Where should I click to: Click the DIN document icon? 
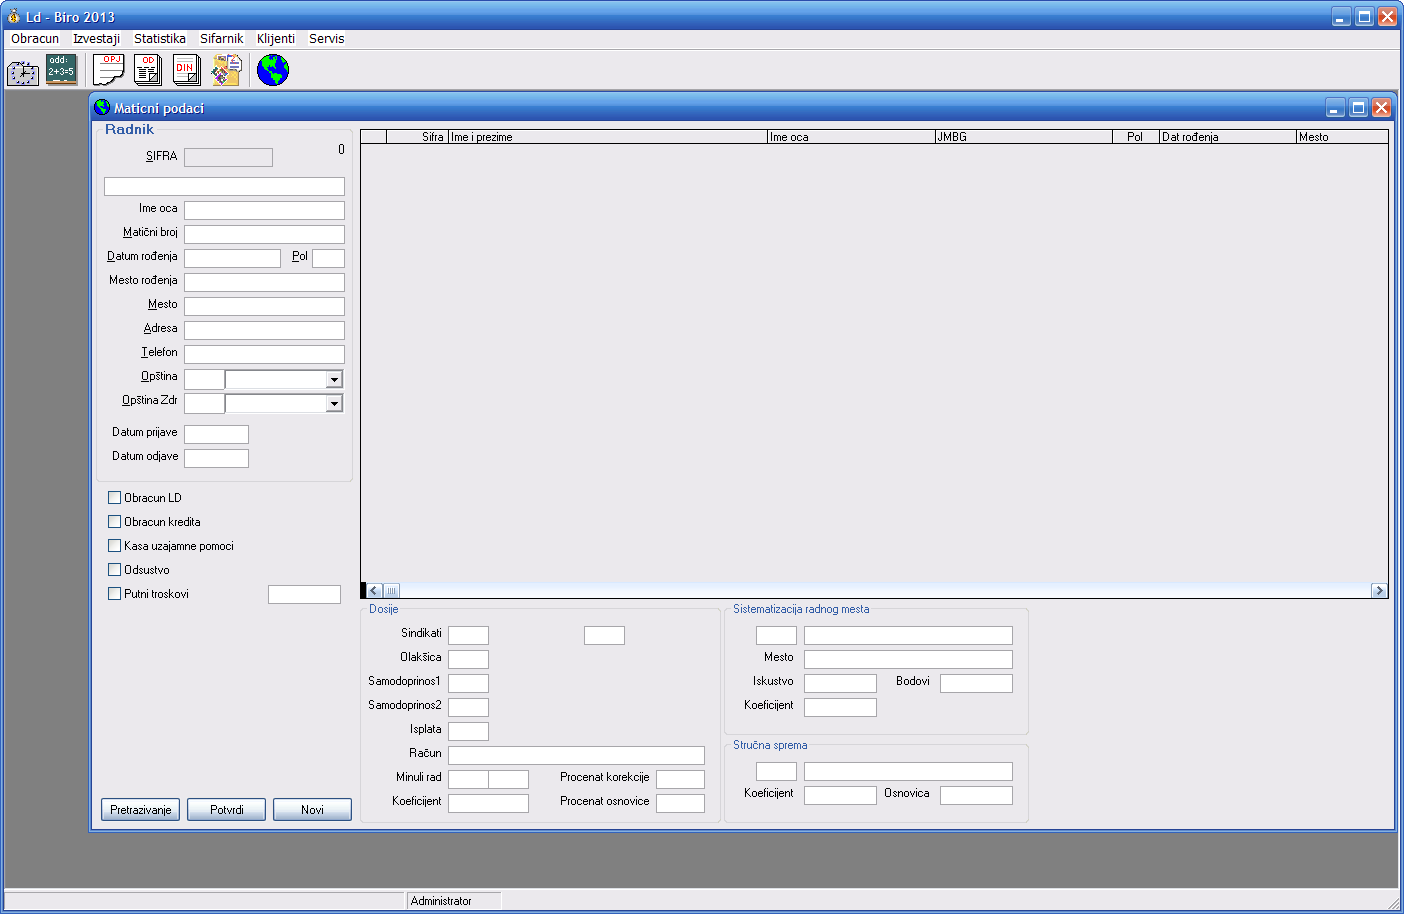187,70
